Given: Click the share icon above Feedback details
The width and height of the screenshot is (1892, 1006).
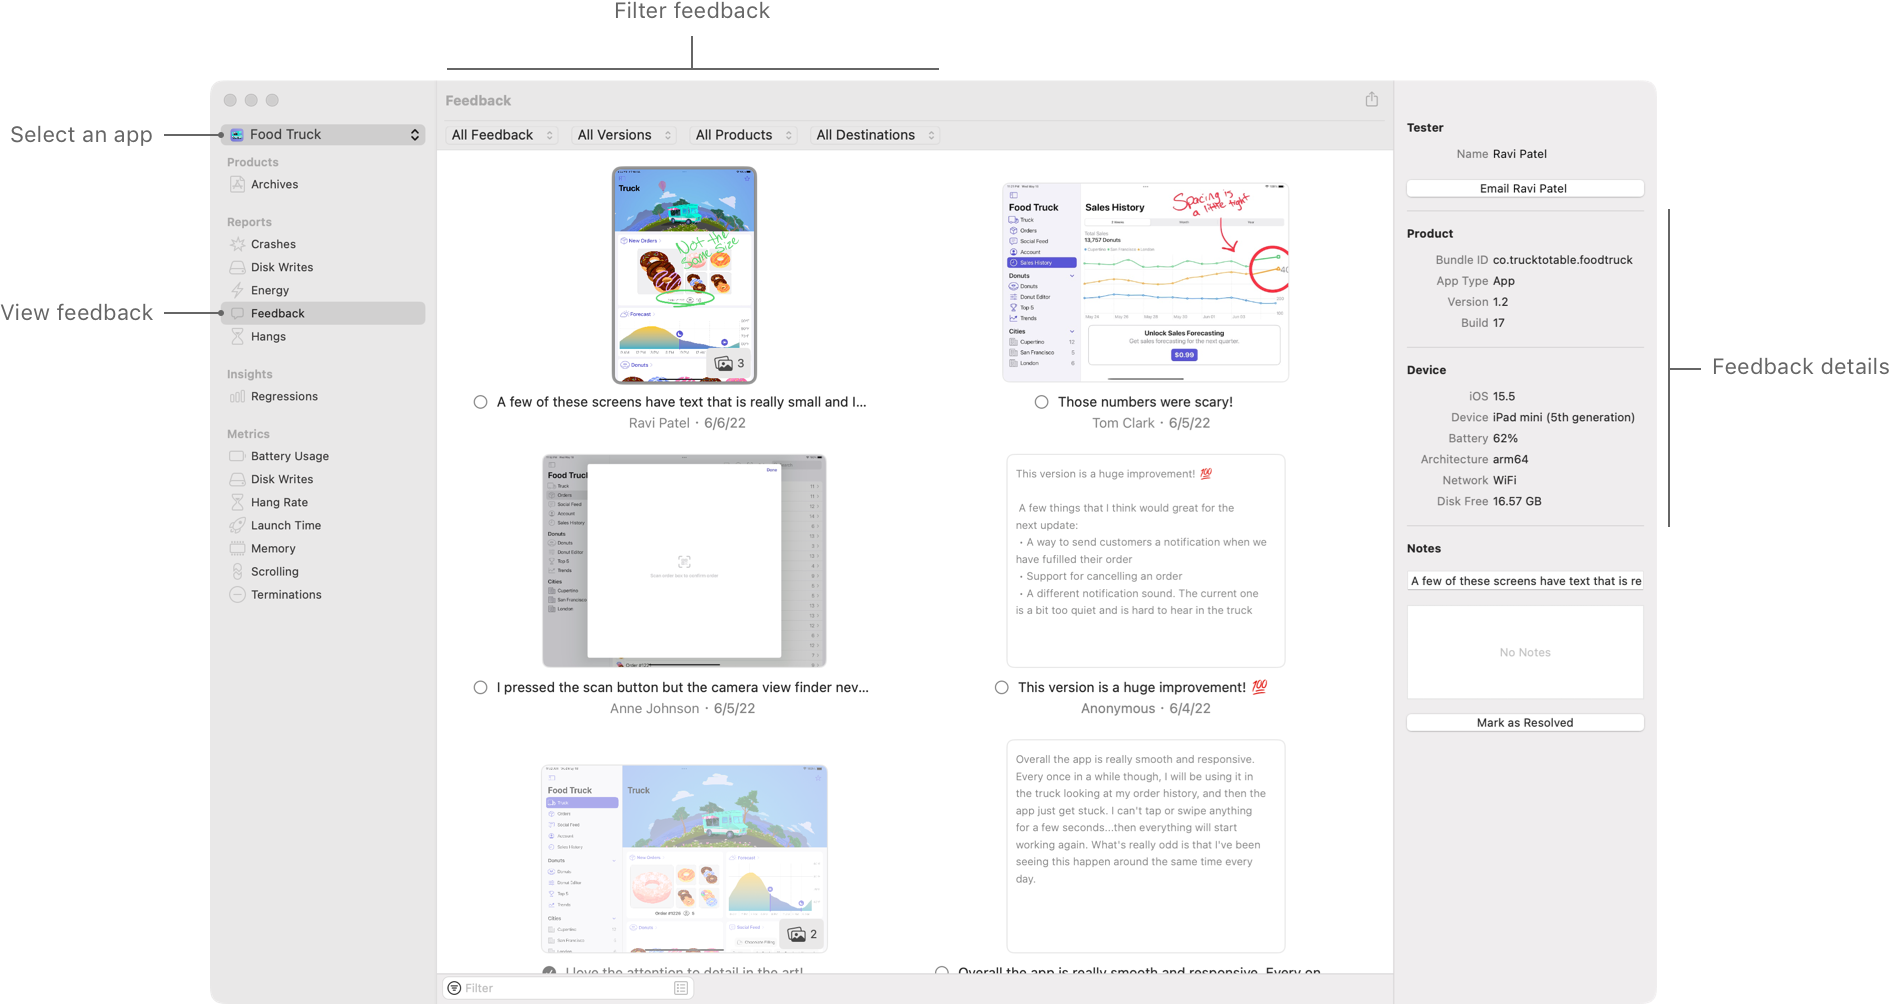Looking at the screenshot, I should pyautogui.click(x=1371, y=99).
